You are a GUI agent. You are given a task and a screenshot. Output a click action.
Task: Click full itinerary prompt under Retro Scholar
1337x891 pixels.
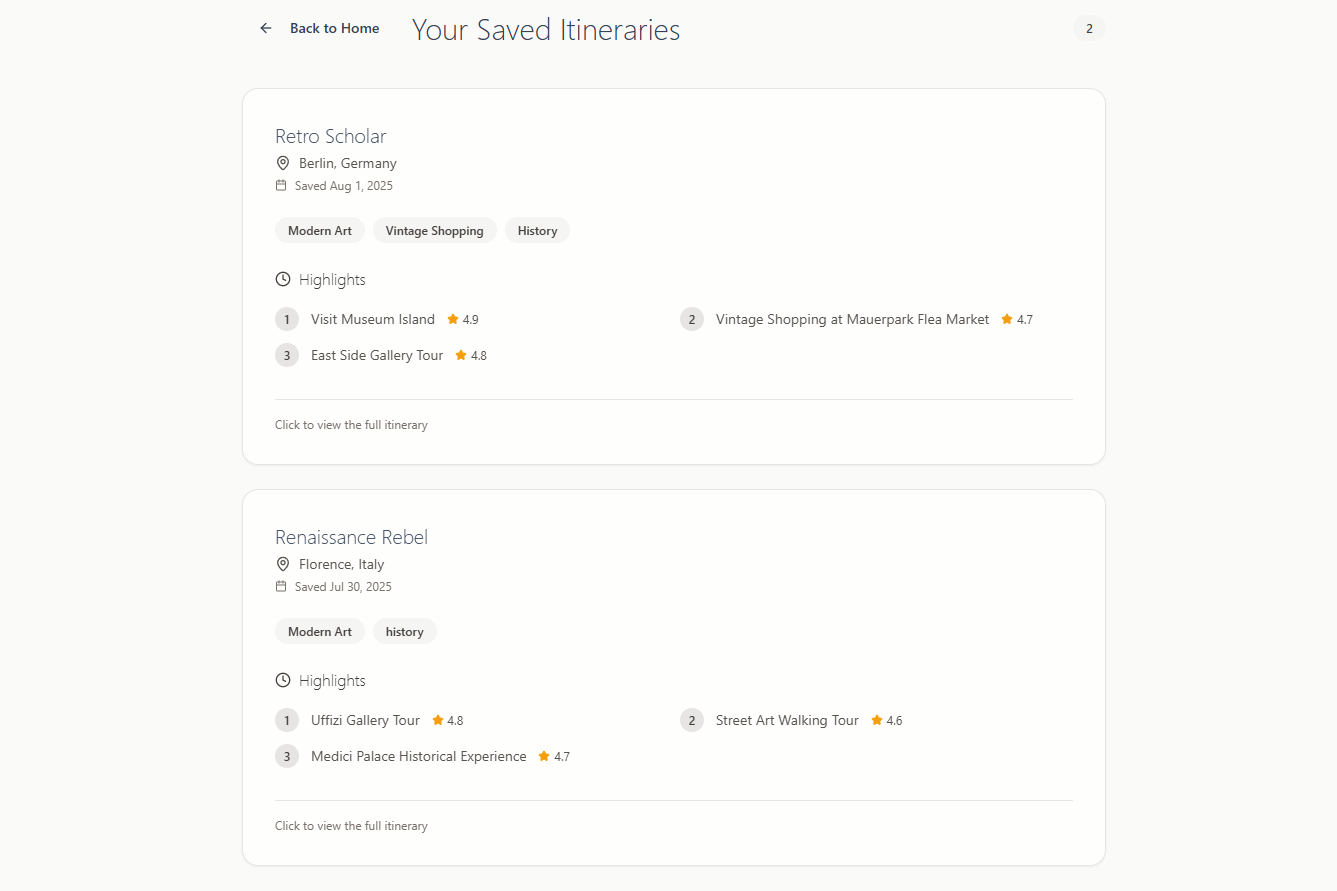pyautogui.click(x=351, y=425)
